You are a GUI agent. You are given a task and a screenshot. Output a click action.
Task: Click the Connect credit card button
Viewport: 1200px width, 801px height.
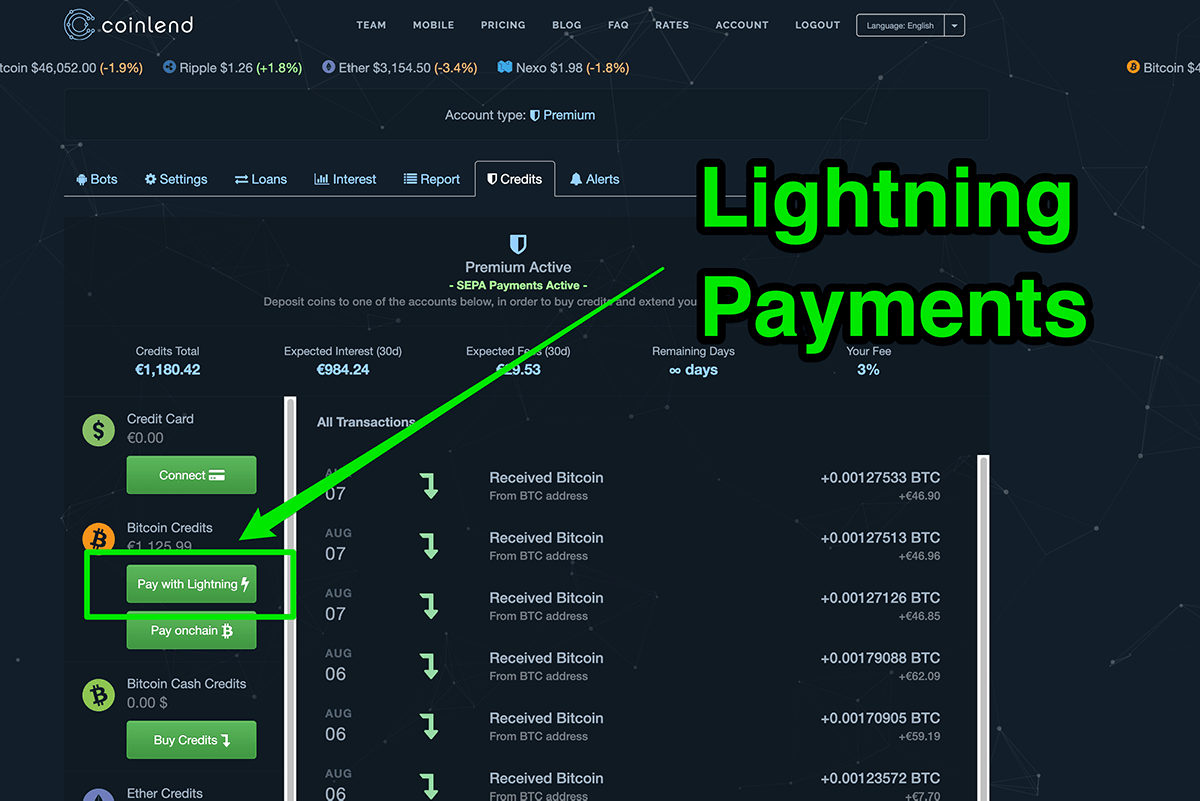pos(191,475)
